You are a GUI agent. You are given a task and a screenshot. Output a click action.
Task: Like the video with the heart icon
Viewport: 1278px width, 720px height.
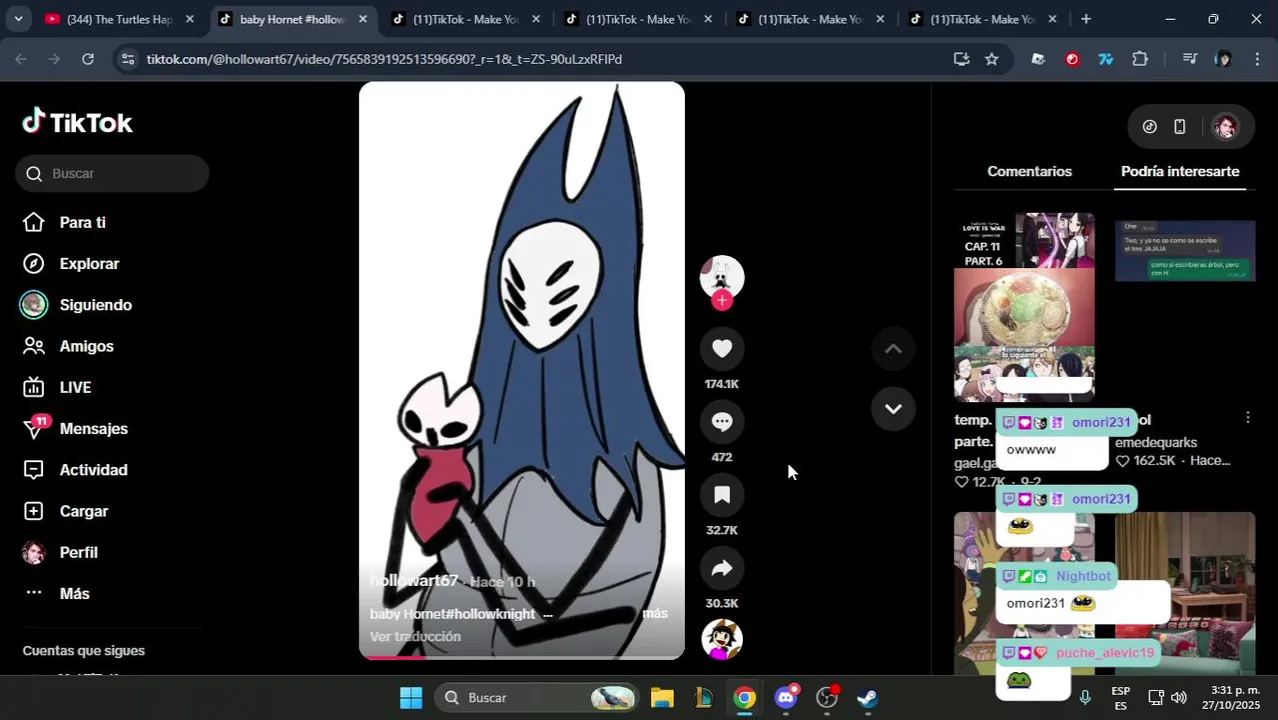click(x=722, y=348)
